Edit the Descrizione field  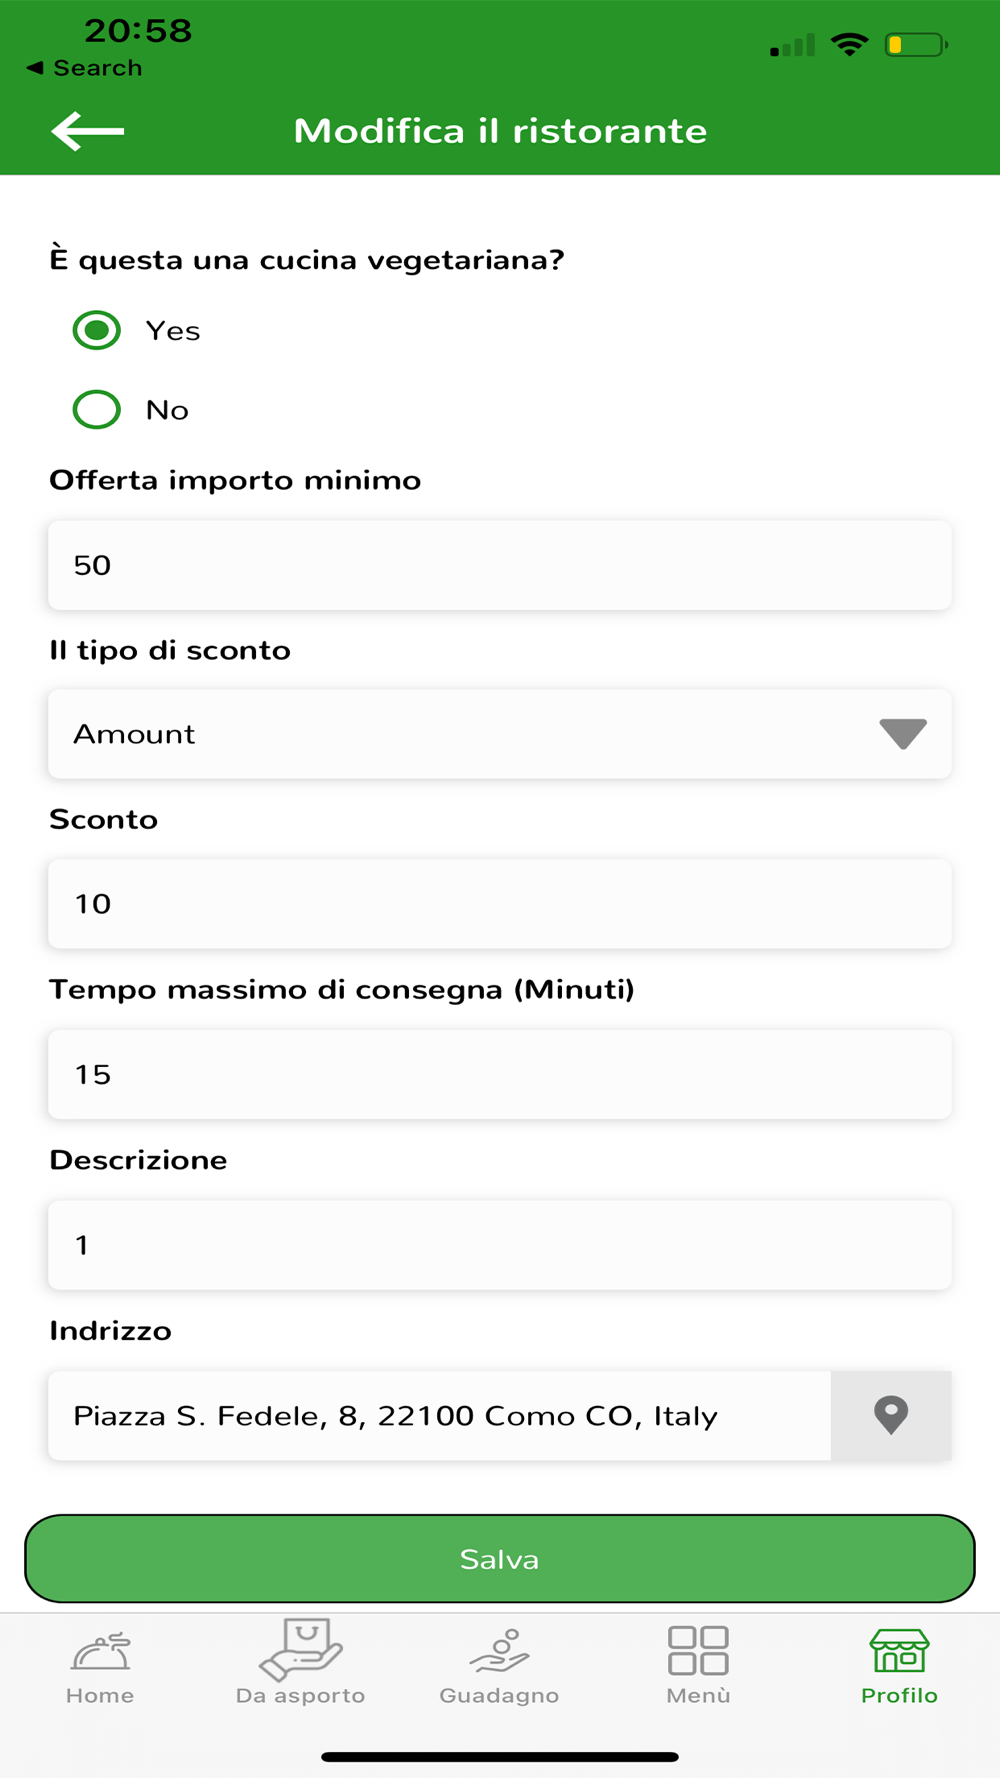click(x=500, y=1245)
